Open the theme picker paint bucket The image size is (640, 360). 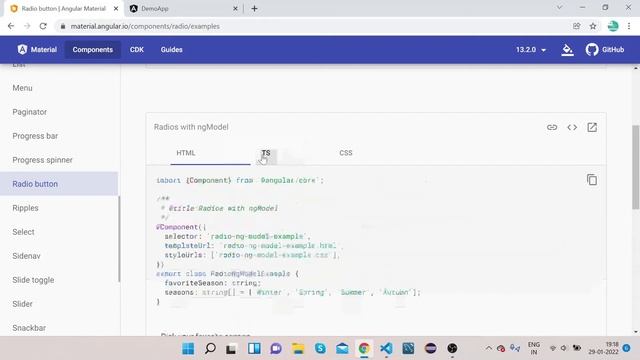pos(567,50)
